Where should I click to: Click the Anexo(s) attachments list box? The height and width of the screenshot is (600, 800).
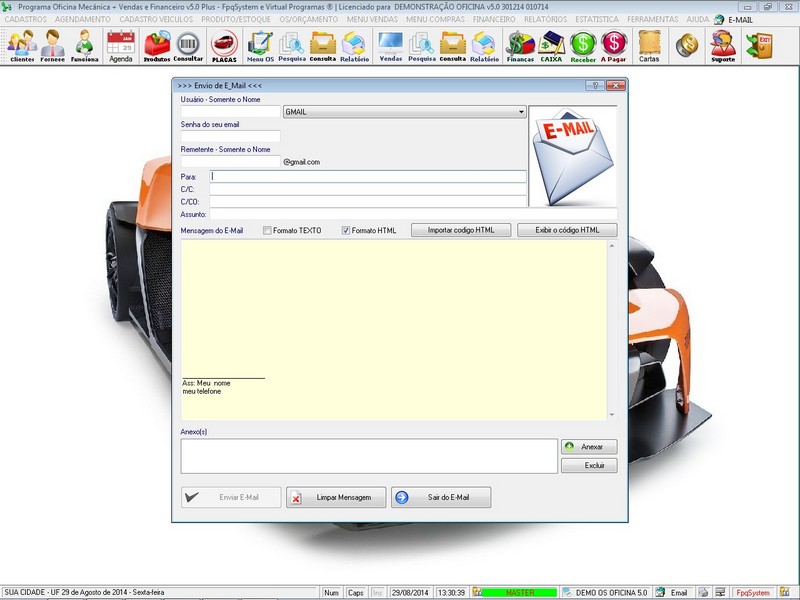pyautogui.click(x=369, y=456)
